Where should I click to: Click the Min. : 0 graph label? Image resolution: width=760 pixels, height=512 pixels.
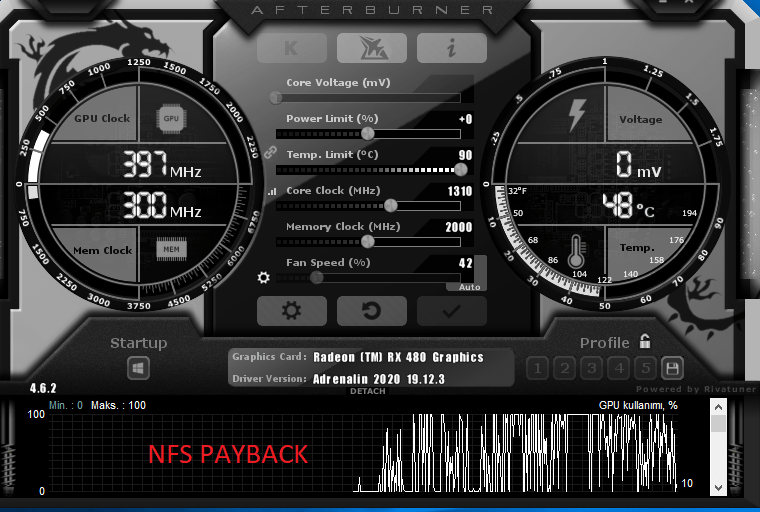coord(66,405)
